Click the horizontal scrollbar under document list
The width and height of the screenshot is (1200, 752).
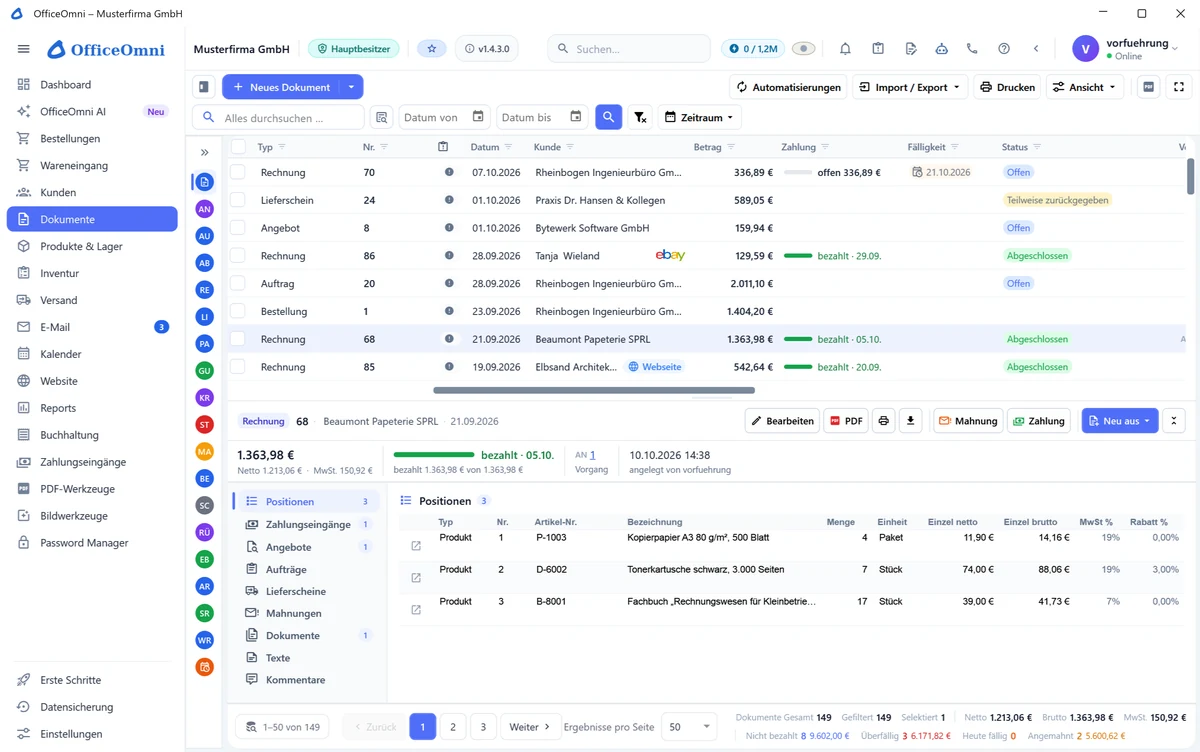pos(594,390)
